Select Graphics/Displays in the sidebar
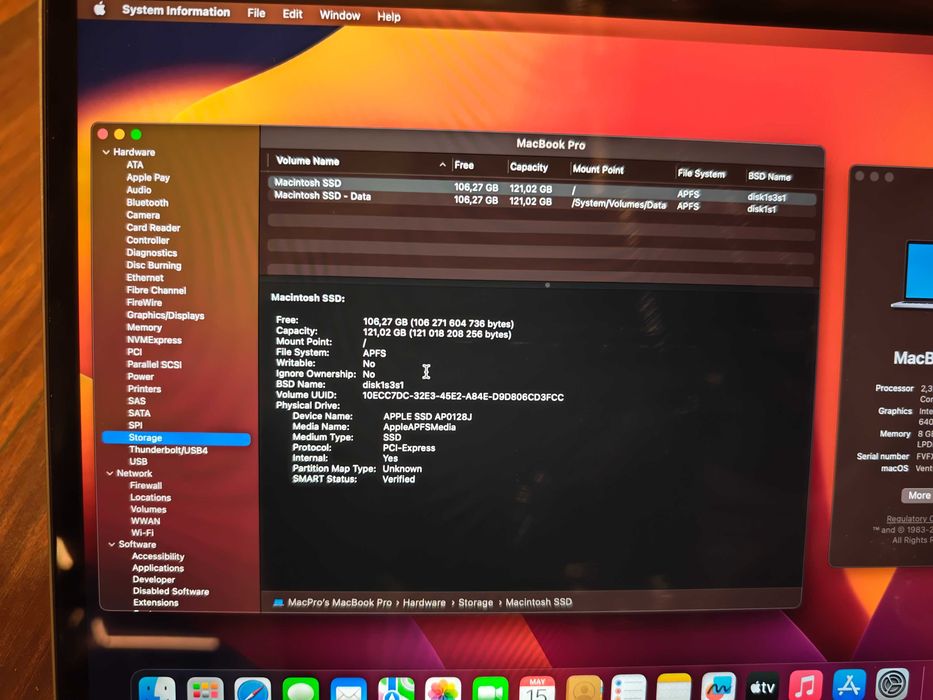Viewport: 933px width, 700px height. click(165, 315)
